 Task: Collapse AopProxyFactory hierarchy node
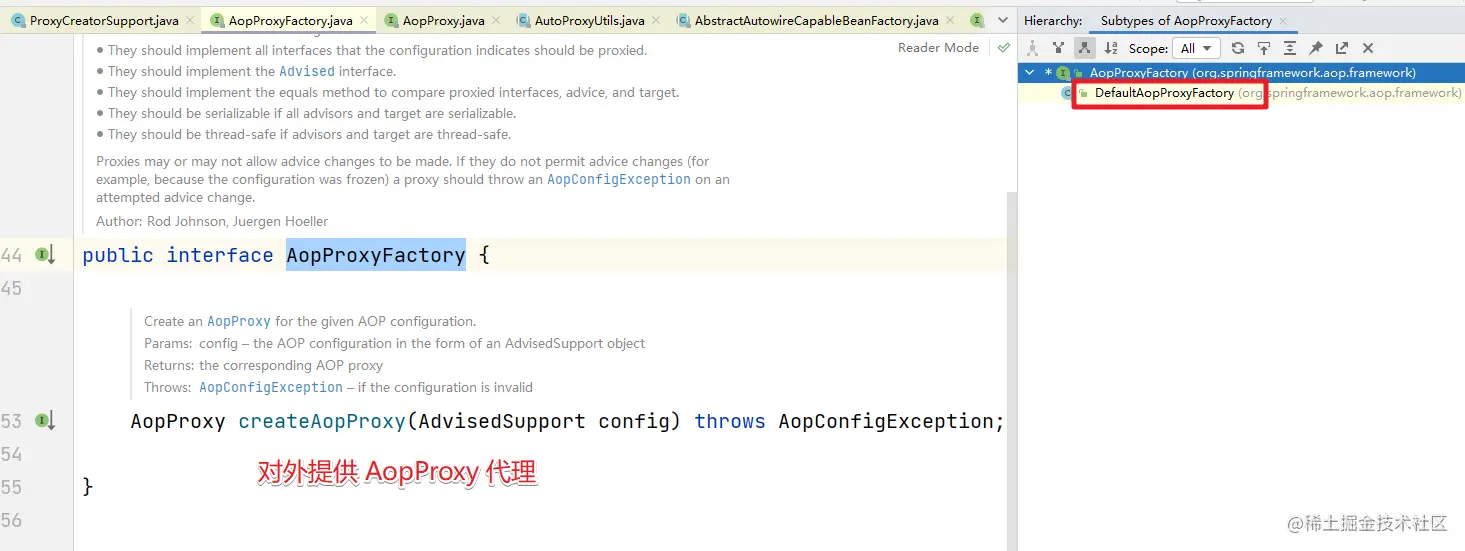click(1031, 72)
